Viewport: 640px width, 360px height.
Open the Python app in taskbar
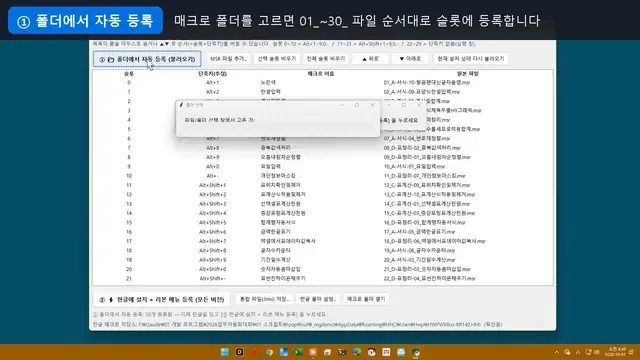416,352
